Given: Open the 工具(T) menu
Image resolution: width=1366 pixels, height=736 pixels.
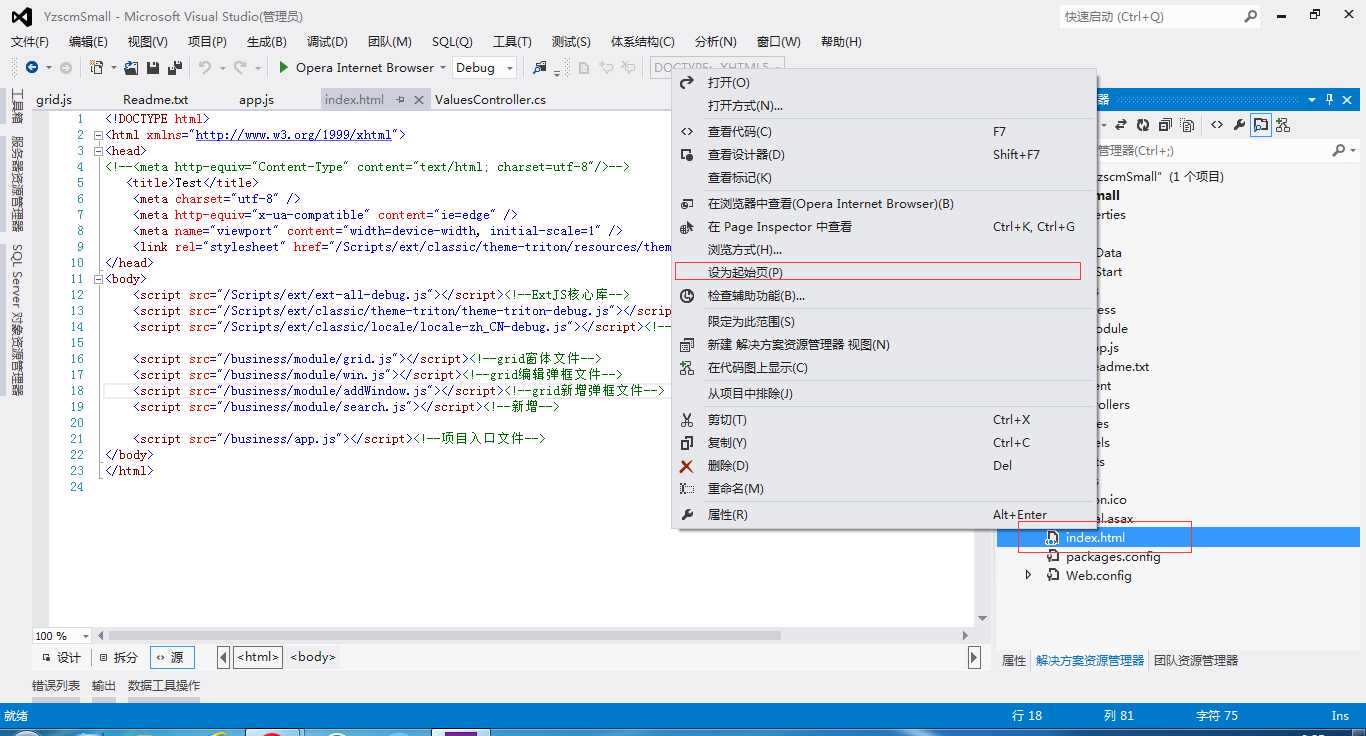Looking at the screenshot, I should (512, 41).
